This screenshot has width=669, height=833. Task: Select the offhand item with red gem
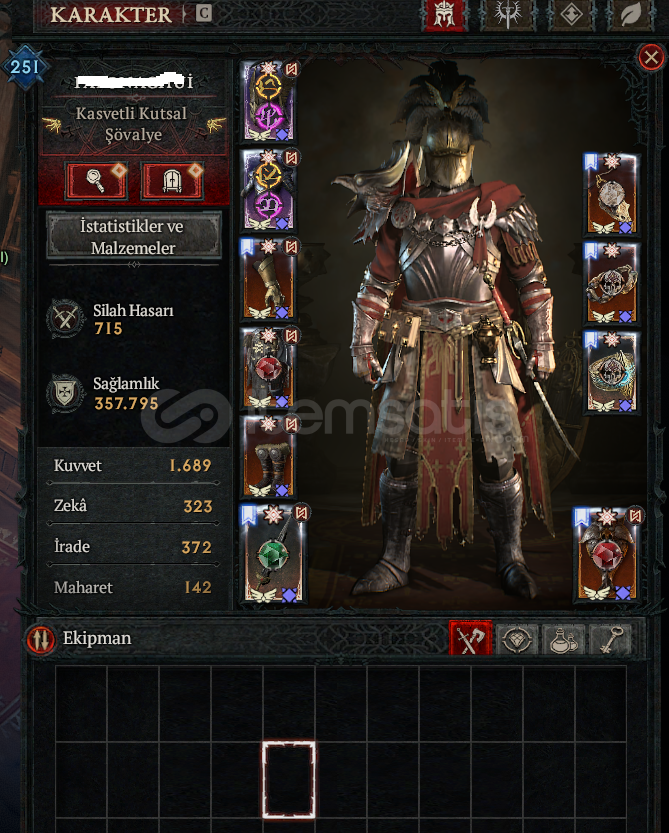click(607, 555)
